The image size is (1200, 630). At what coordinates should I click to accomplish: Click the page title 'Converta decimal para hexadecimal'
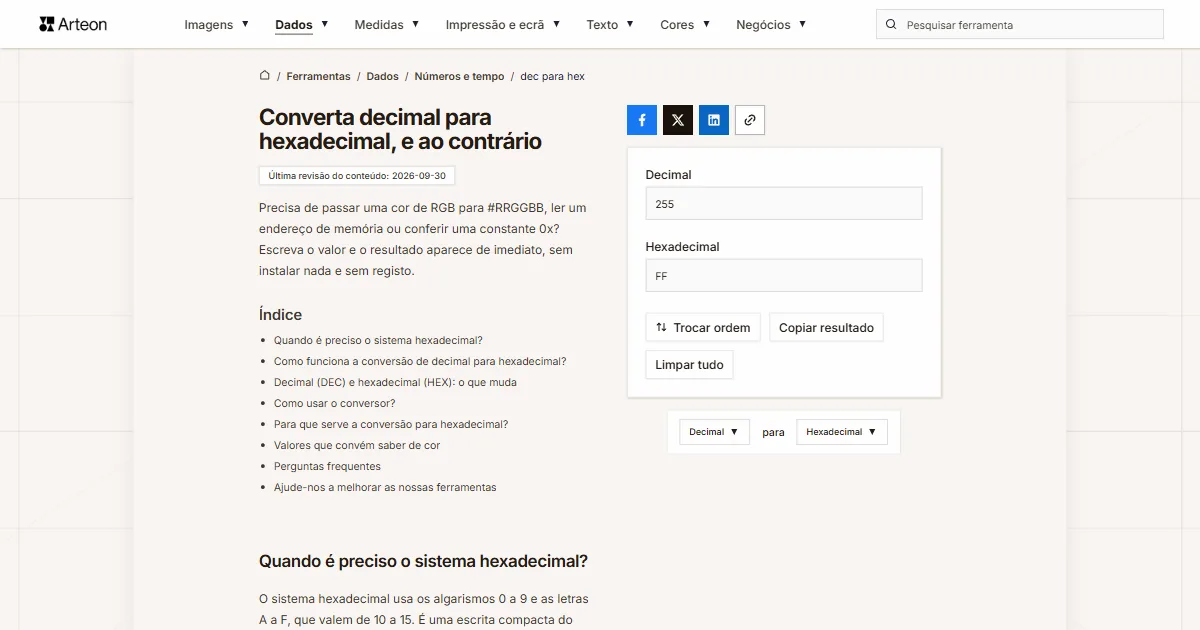coord(400,129)
